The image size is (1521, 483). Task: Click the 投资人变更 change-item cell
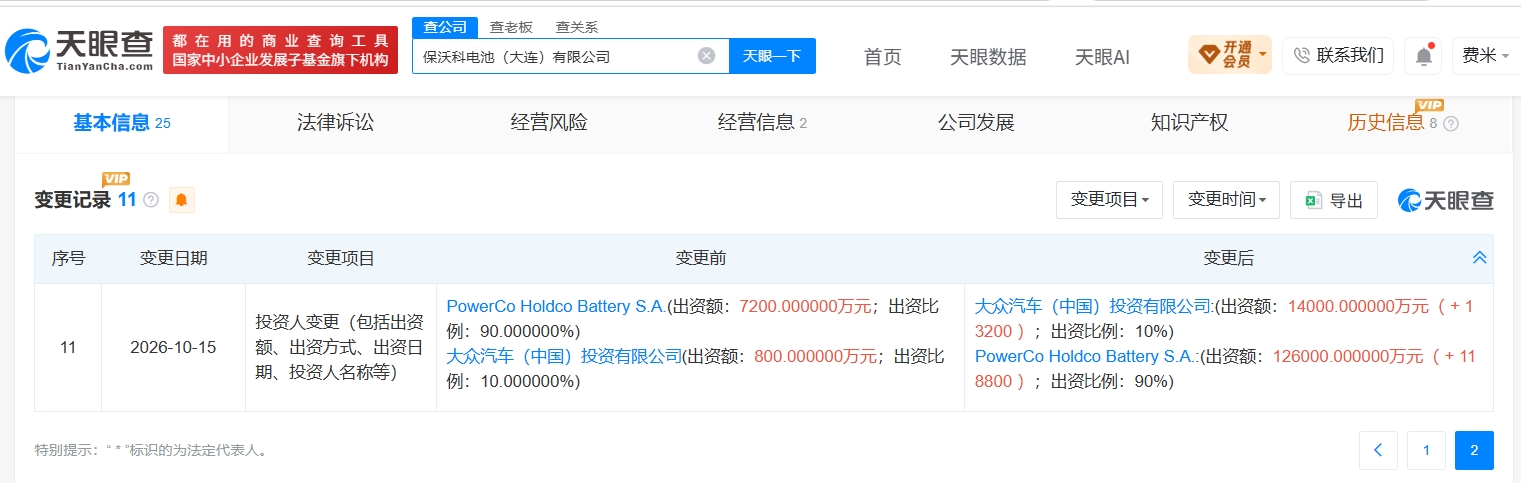click(x=341, y=347)
